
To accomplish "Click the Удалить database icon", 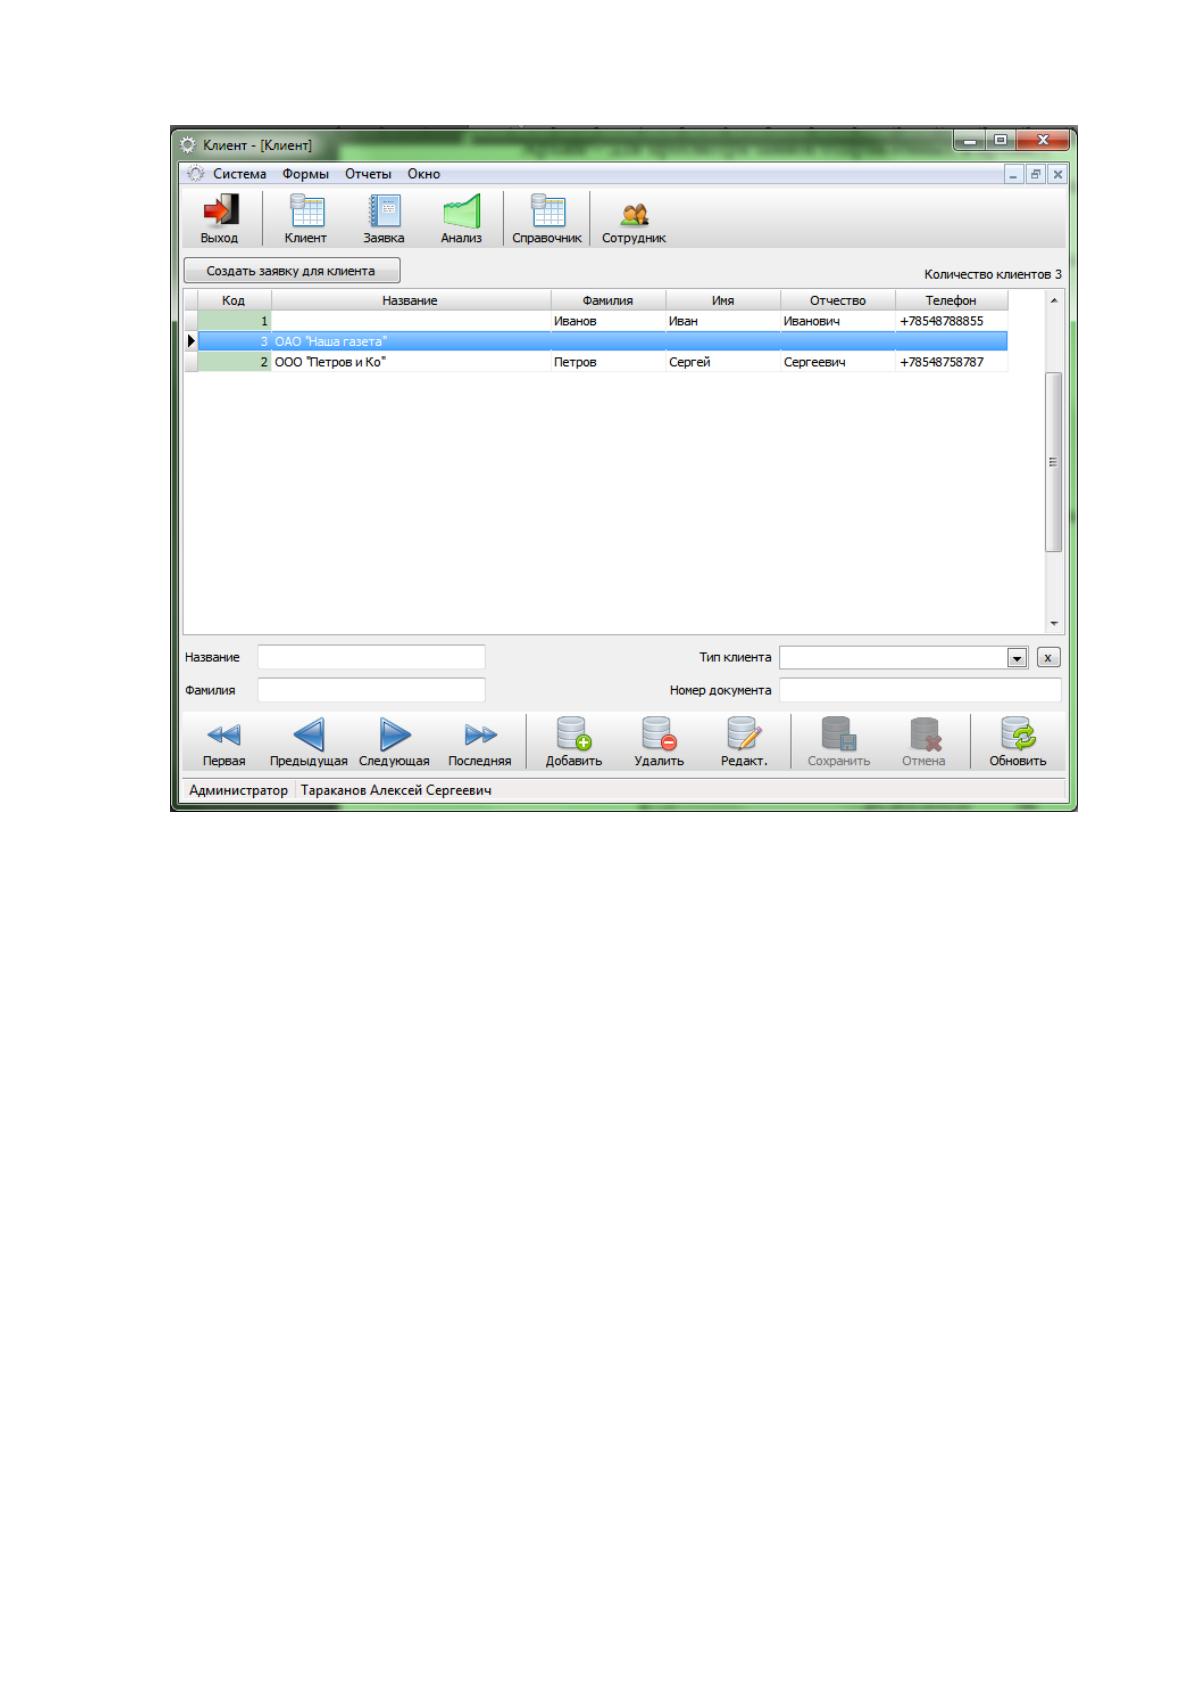I will click(659, 734).
